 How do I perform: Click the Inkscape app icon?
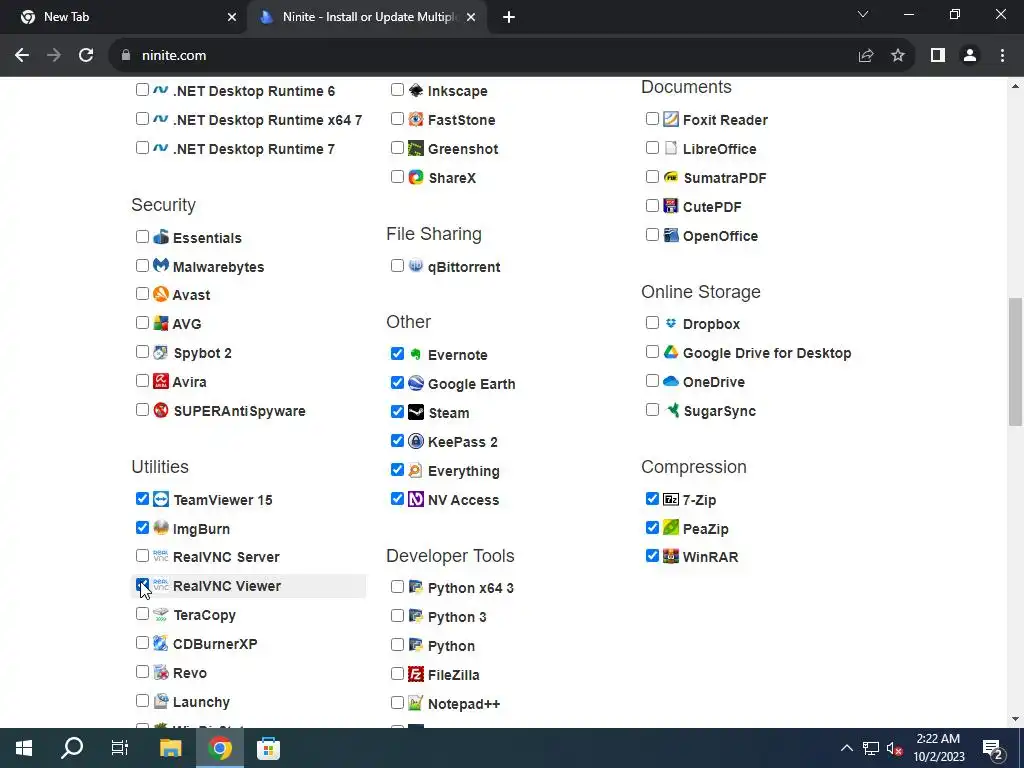[415, 90]
